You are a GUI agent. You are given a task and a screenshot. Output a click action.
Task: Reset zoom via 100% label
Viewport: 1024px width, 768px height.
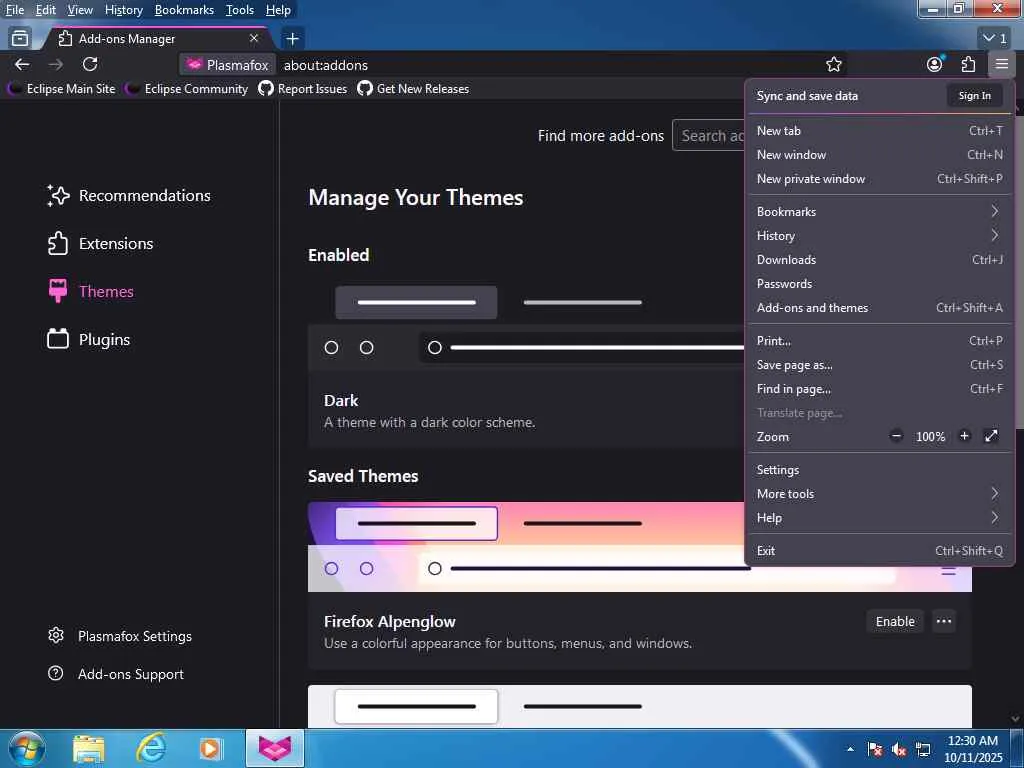(930, 436)
